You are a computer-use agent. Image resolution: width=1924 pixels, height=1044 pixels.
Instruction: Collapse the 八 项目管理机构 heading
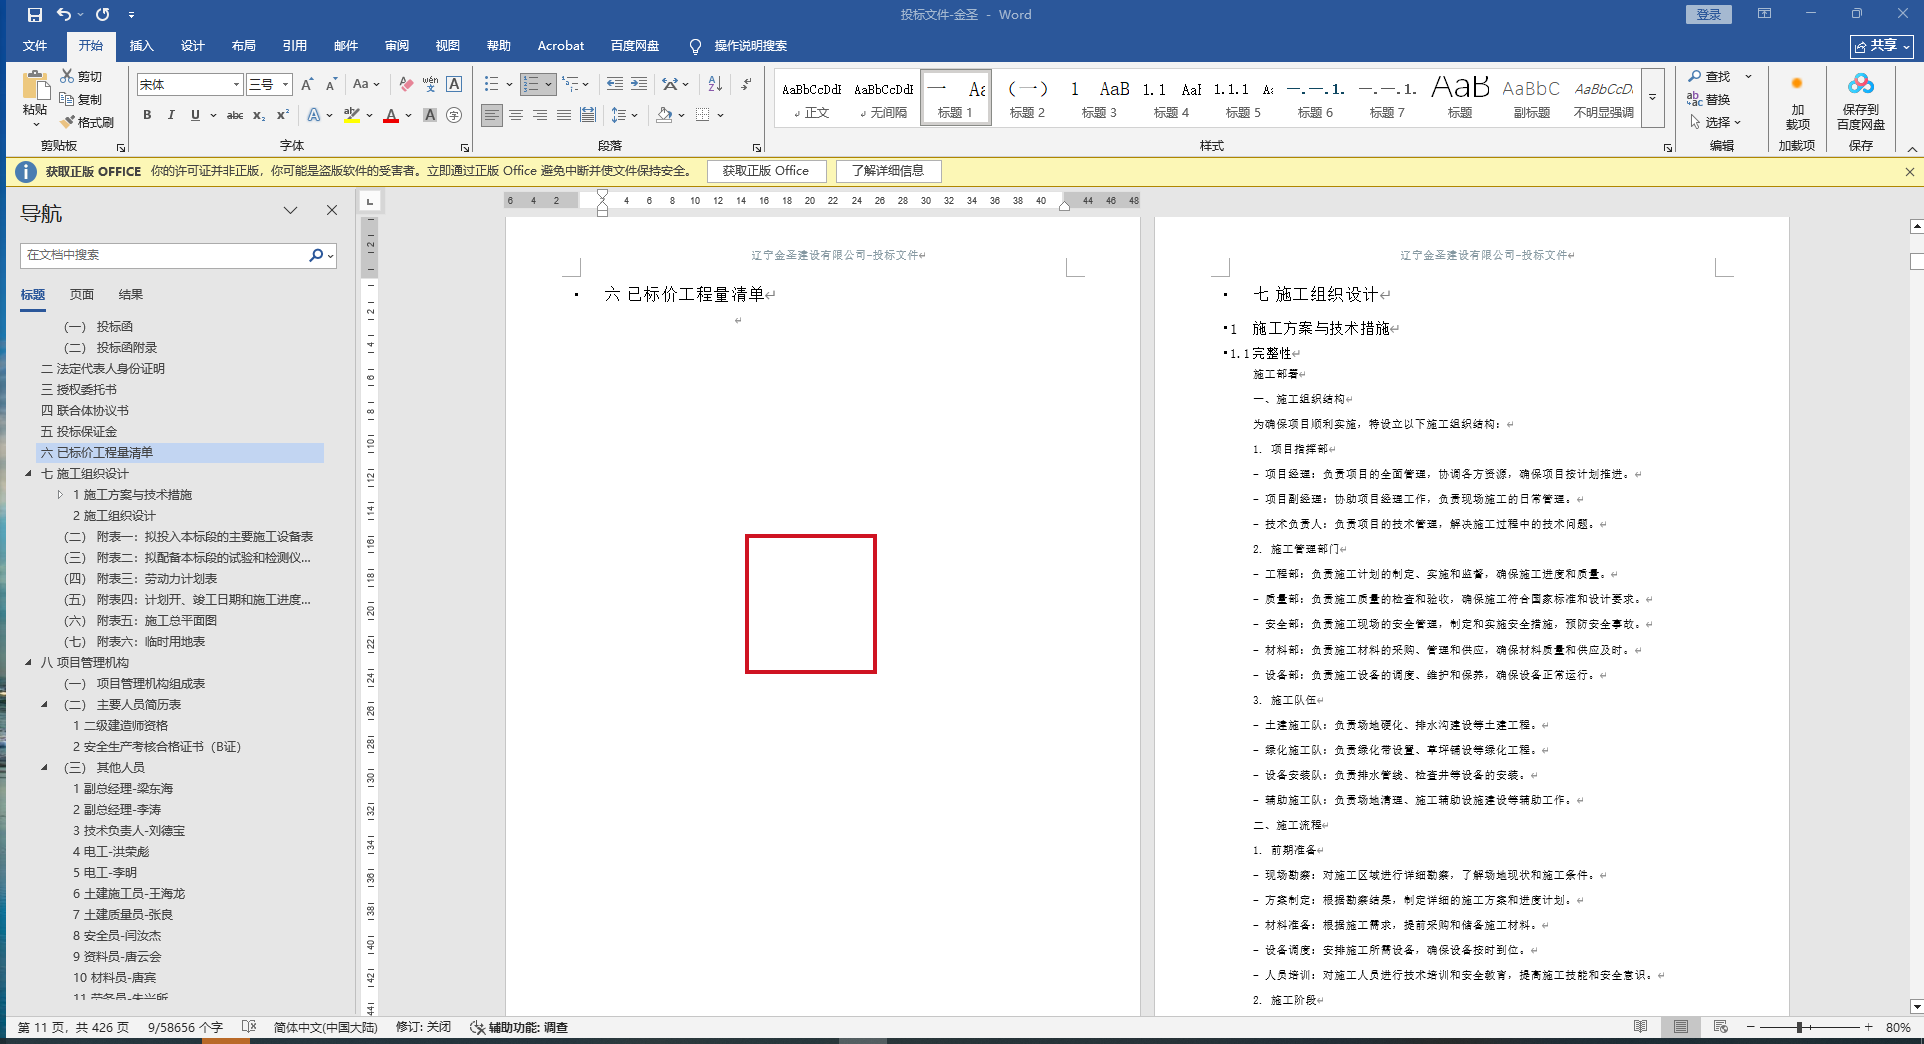(x=28, y=663)
